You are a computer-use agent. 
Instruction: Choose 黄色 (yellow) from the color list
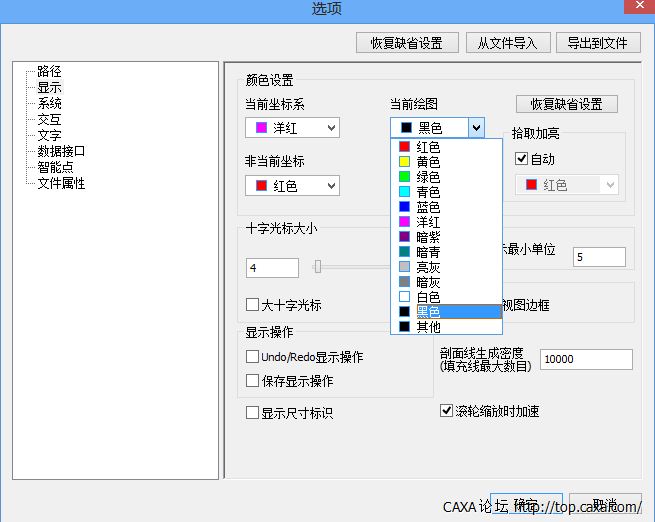pos(428,162)
